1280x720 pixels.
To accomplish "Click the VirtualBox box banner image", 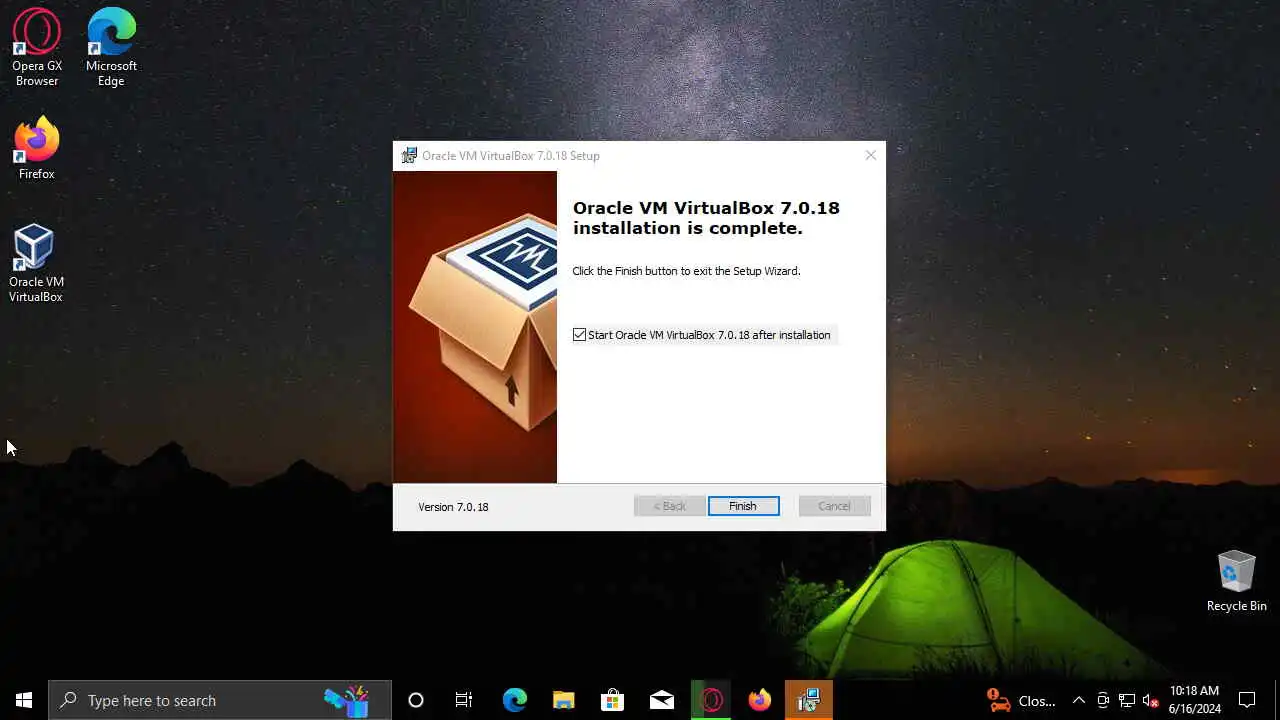I will click(475, 327).
